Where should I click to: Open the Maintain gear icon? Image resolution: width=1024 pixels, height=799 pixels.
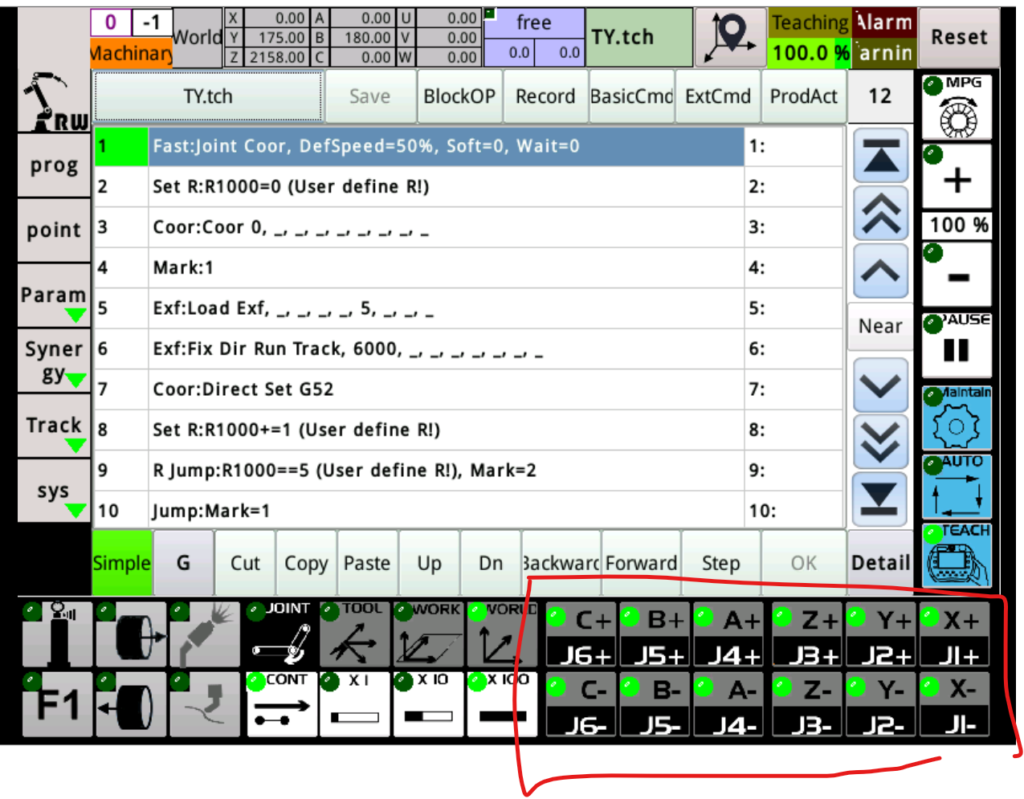[957, 418]
